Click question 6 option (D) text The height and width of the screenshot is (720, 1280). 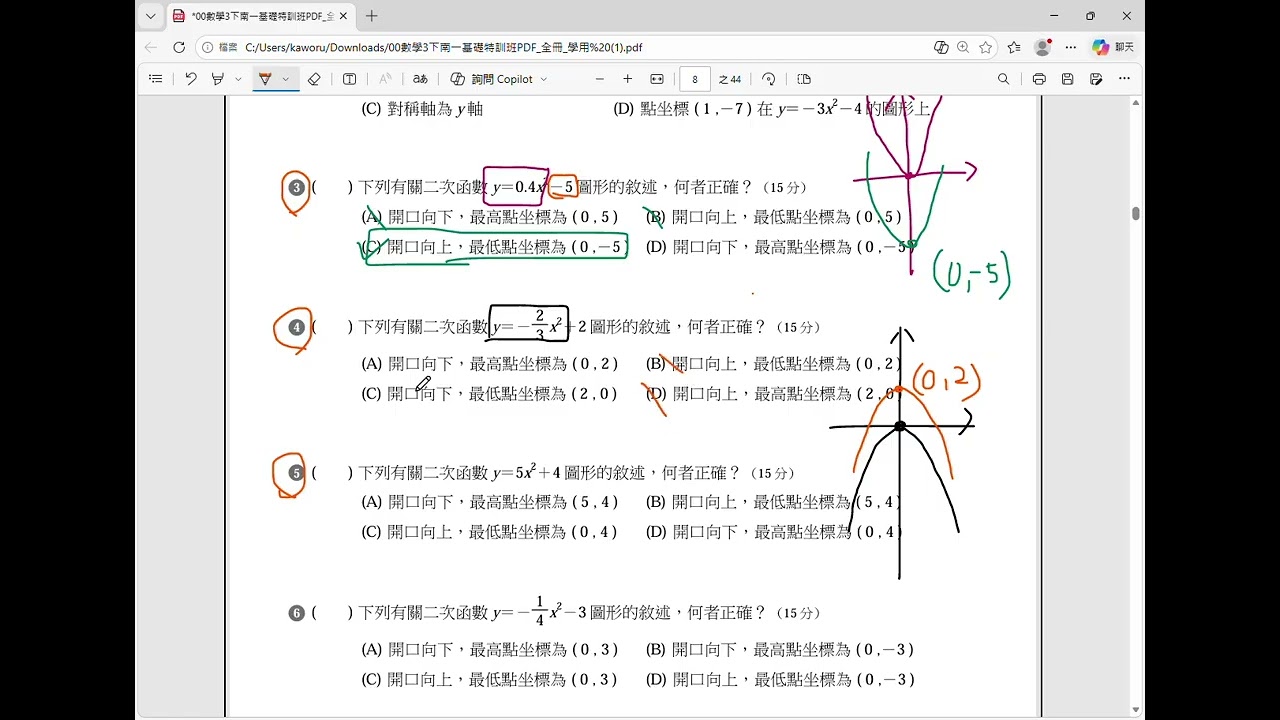(x=780, y=680)
